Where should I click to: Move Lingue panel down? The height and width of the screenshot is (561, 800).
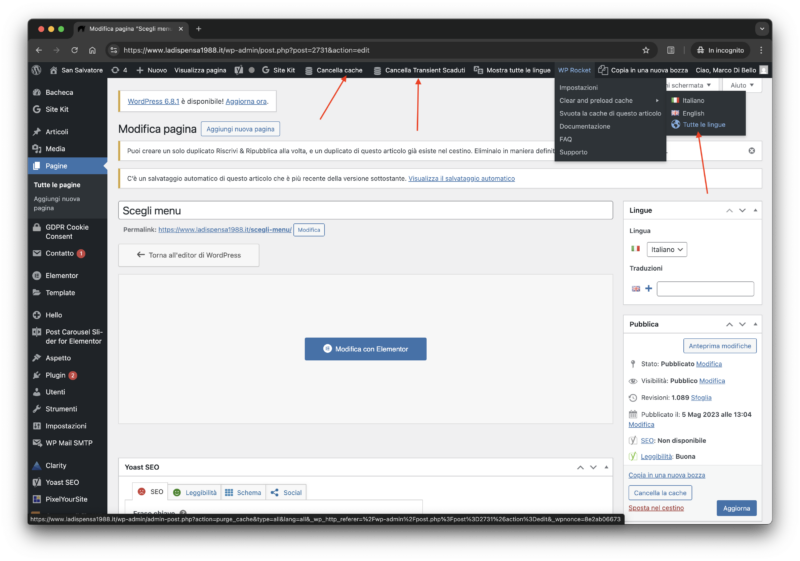(742, 211)
